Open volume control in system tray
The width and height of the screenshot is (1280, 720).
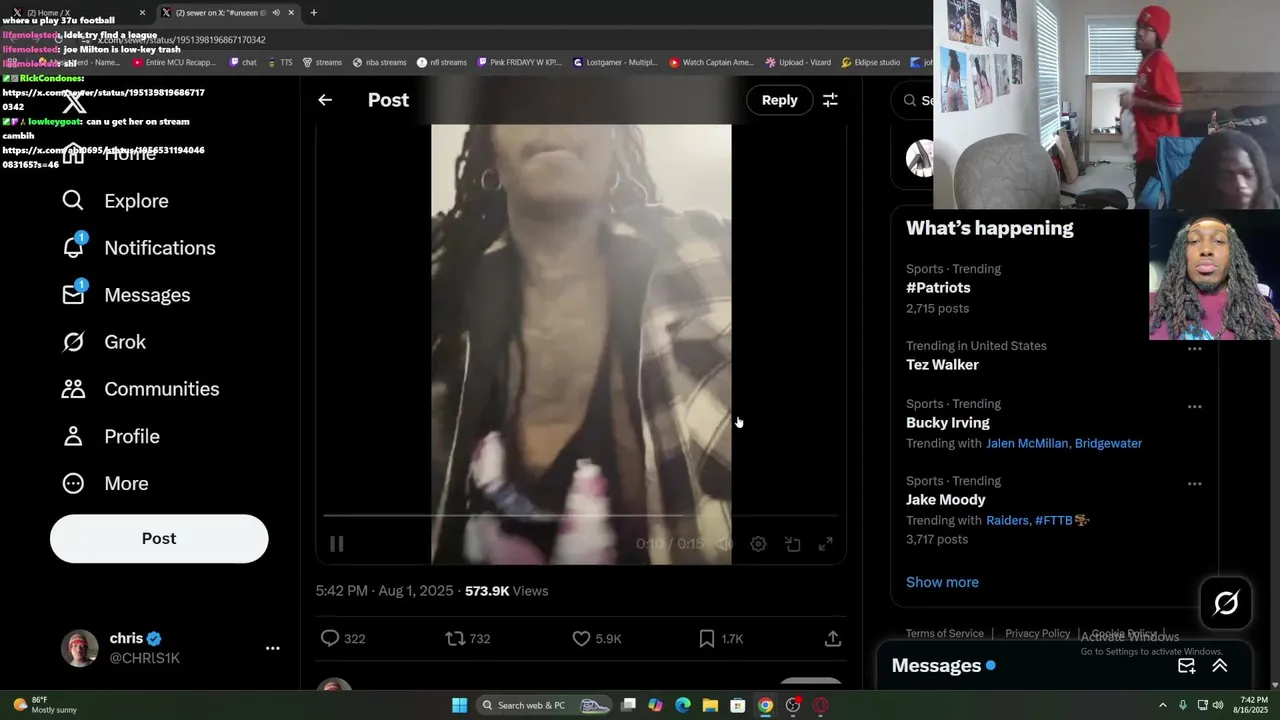point(1218,705)
